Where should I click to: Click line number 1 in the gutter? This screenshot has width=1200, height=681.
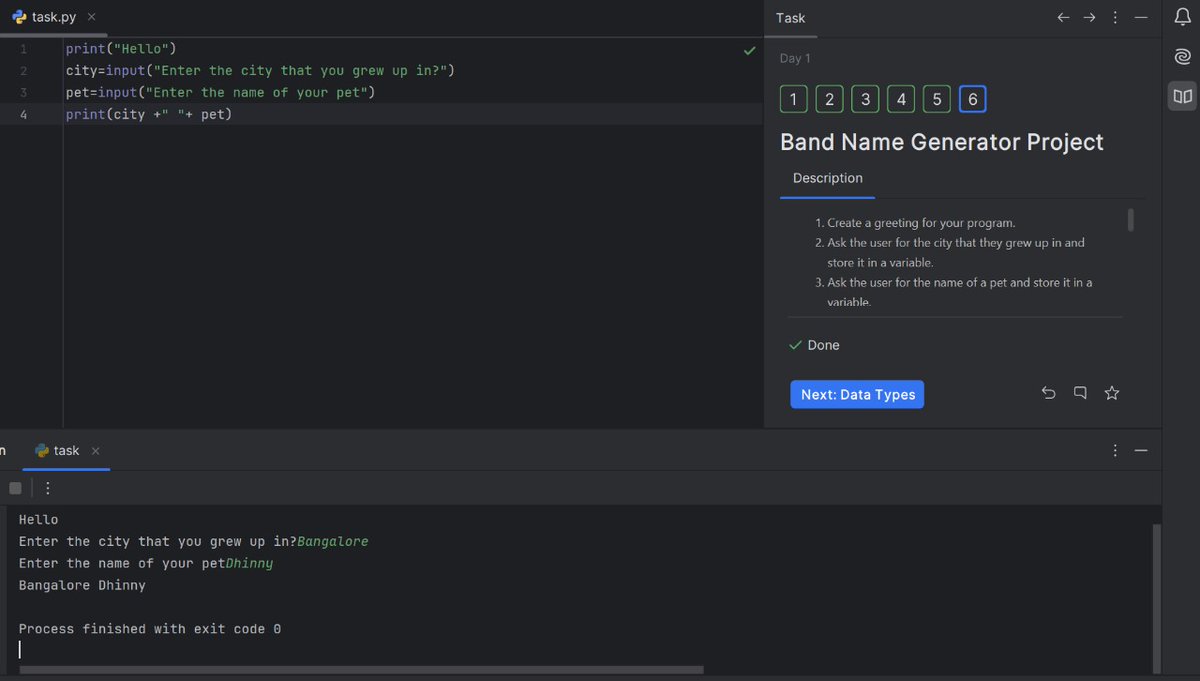tap(22, 48)
